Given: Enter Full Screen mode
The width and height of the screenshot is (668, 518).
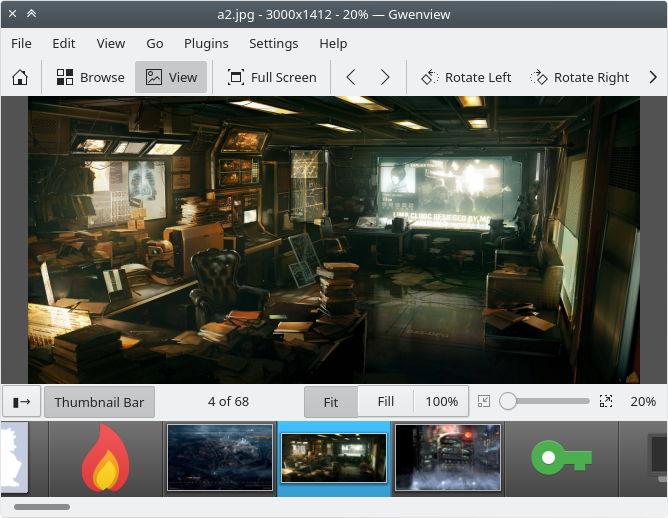Looking at the screenshot, I should pos(272,77).
